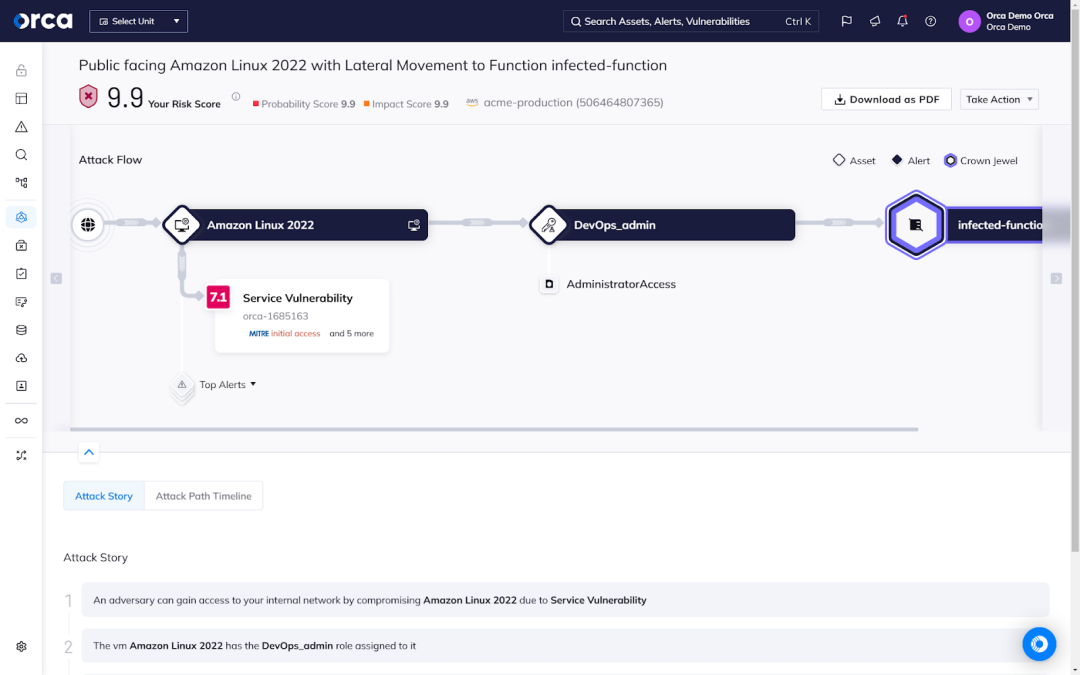Switch to the Attack Path Timeline tab
This screenshot has height=675, width=1080.
(203, 496)
